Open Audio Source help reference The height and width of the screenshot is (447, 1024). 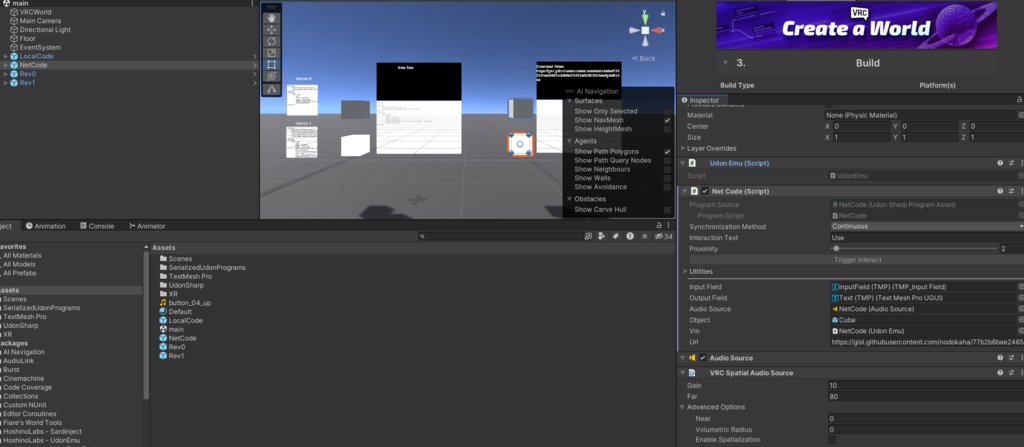1000,358
